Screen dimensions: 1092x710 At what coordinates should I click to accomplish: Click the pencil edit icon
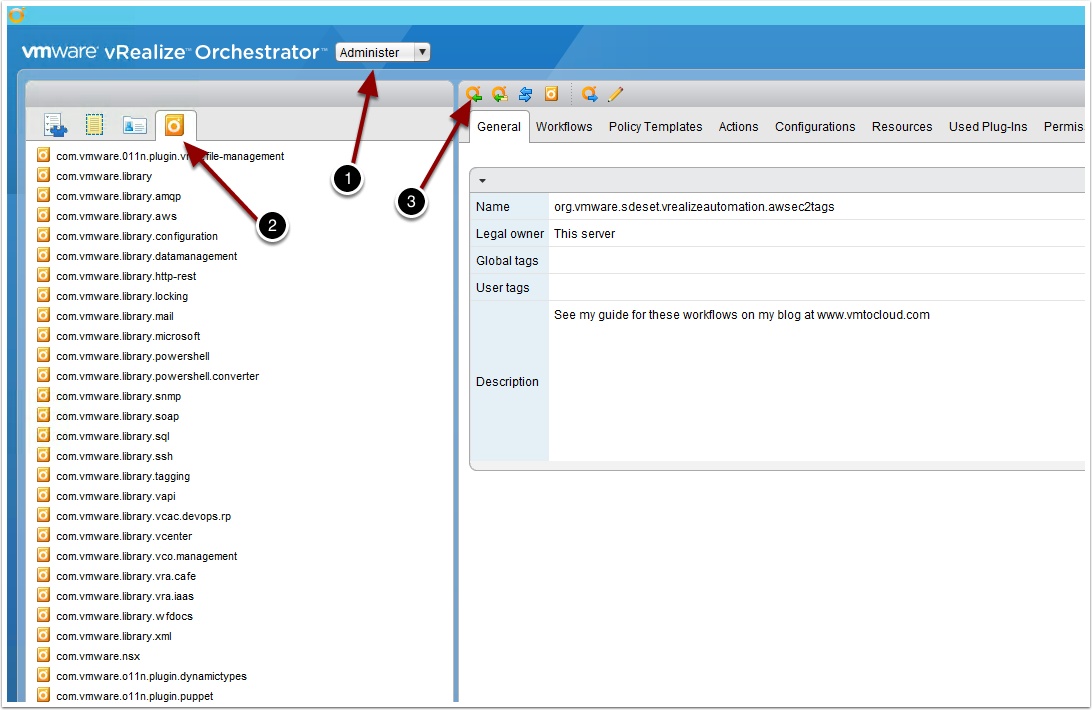pyautogui.click(x=616, y=94)
